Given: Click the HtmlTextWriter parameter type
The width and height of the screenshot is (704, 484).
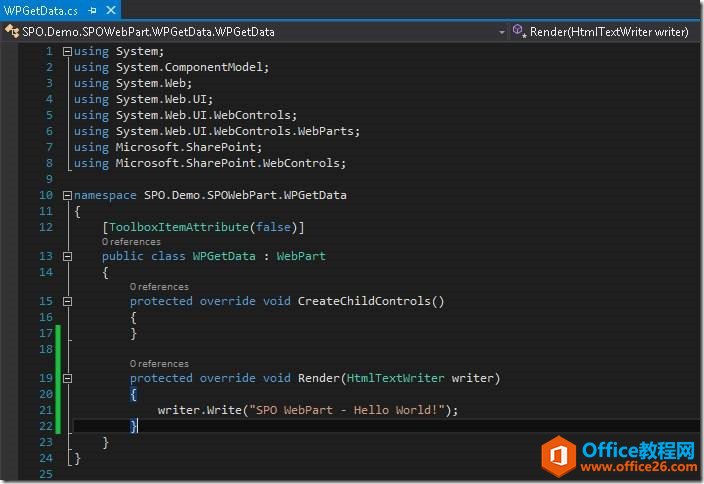Looking at the screenshot, I should (396, 378).
